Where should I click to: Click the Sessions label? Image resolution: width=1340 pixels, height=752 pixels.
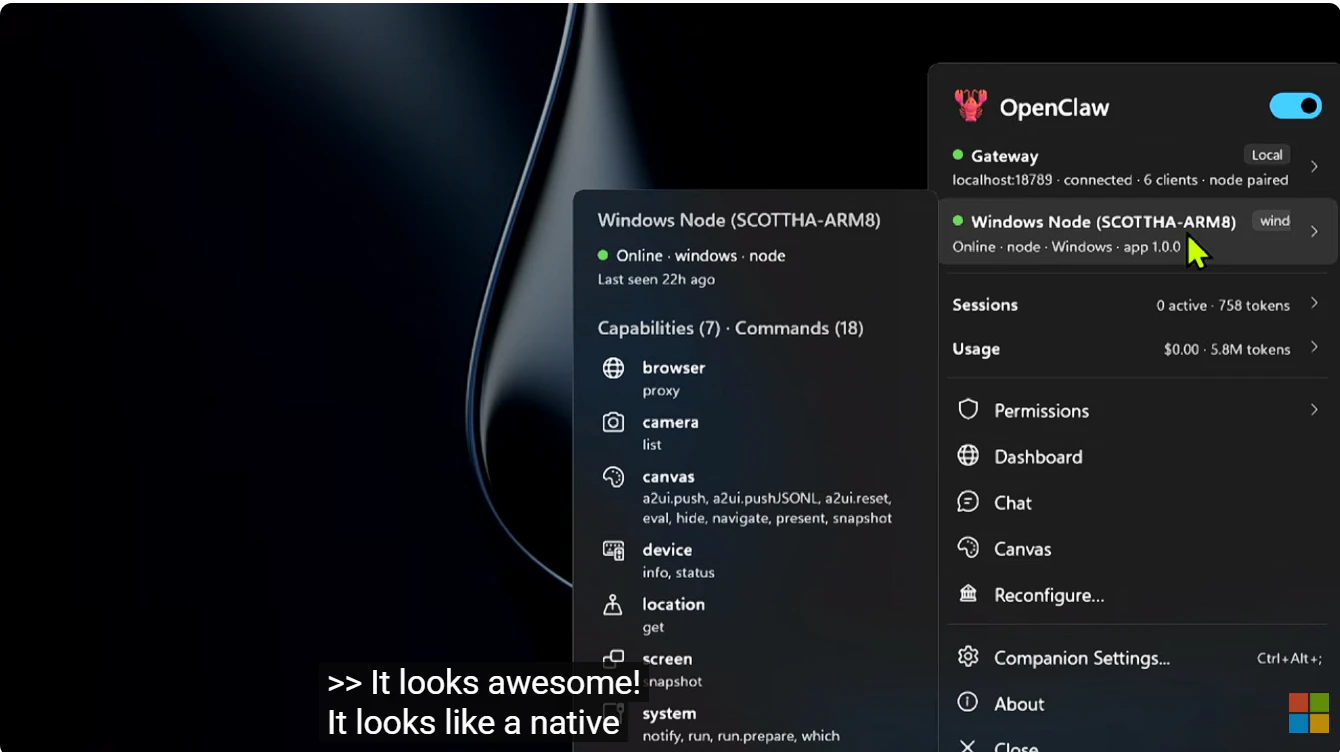pyautogui.click(x=985, y=305)
